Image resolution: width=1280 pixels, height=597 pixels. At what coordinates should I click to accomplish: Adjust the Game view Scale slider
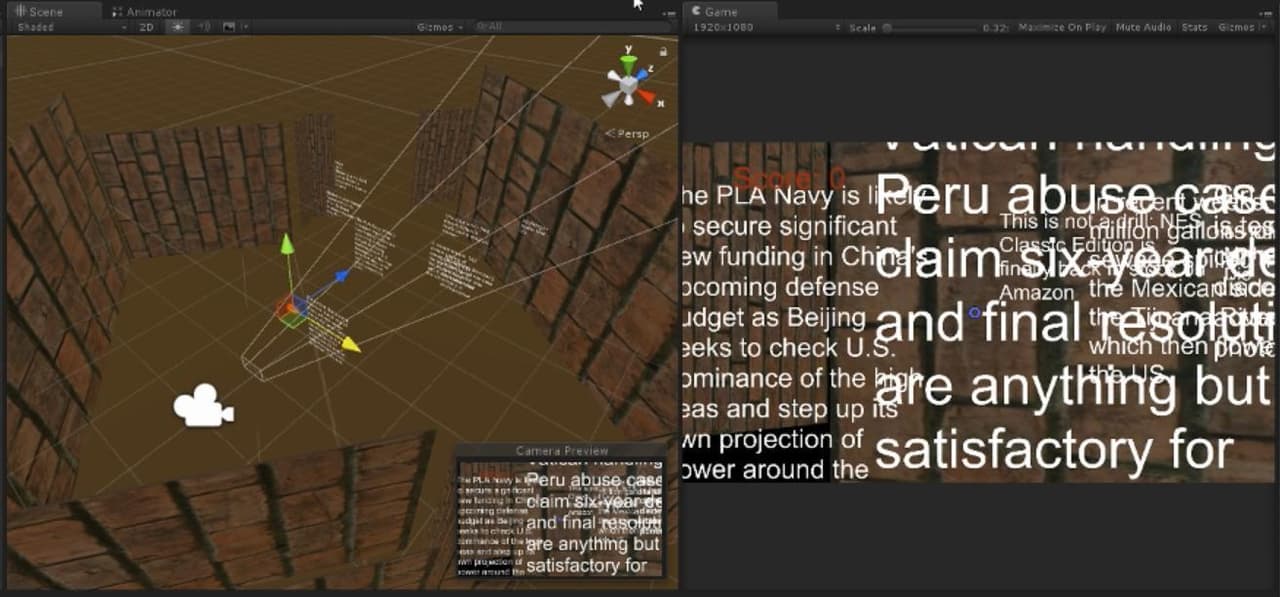[x=930, y=27]
